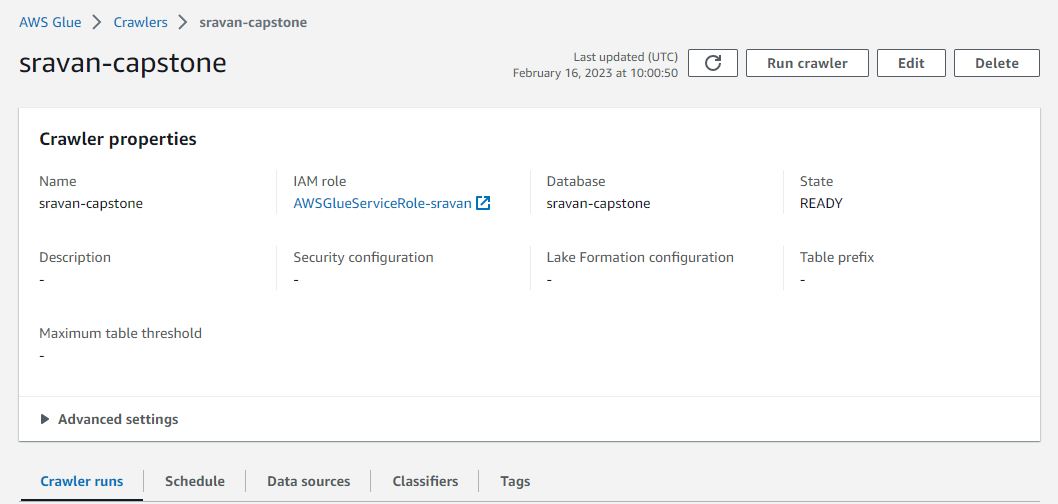Expand the Advanced settings section
The image size is (1058, 504).
tap(109, 419)
